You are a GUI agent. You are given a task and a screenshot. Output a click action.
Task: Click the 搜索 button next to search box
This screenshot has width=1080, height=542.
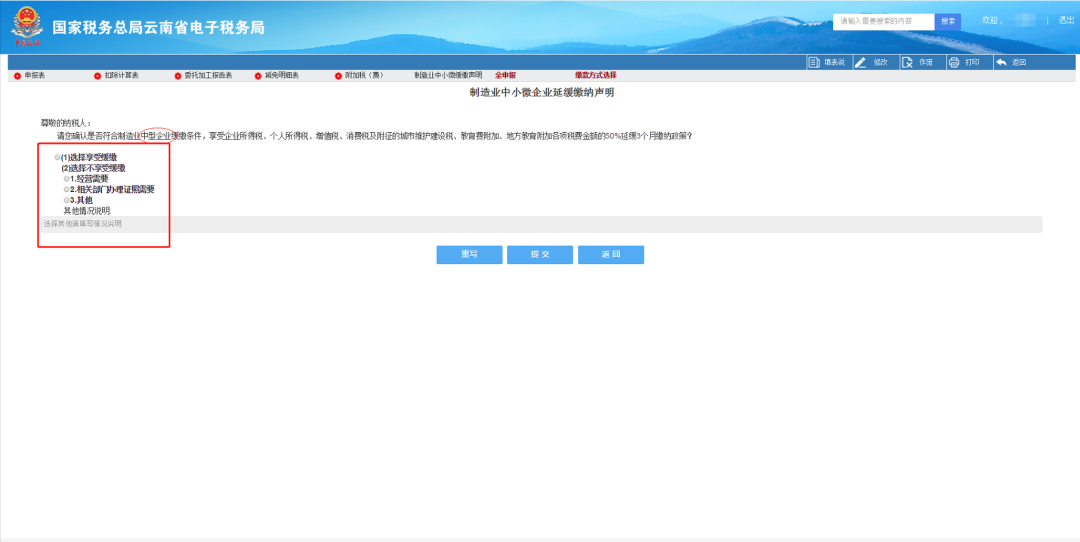[949, 21]
